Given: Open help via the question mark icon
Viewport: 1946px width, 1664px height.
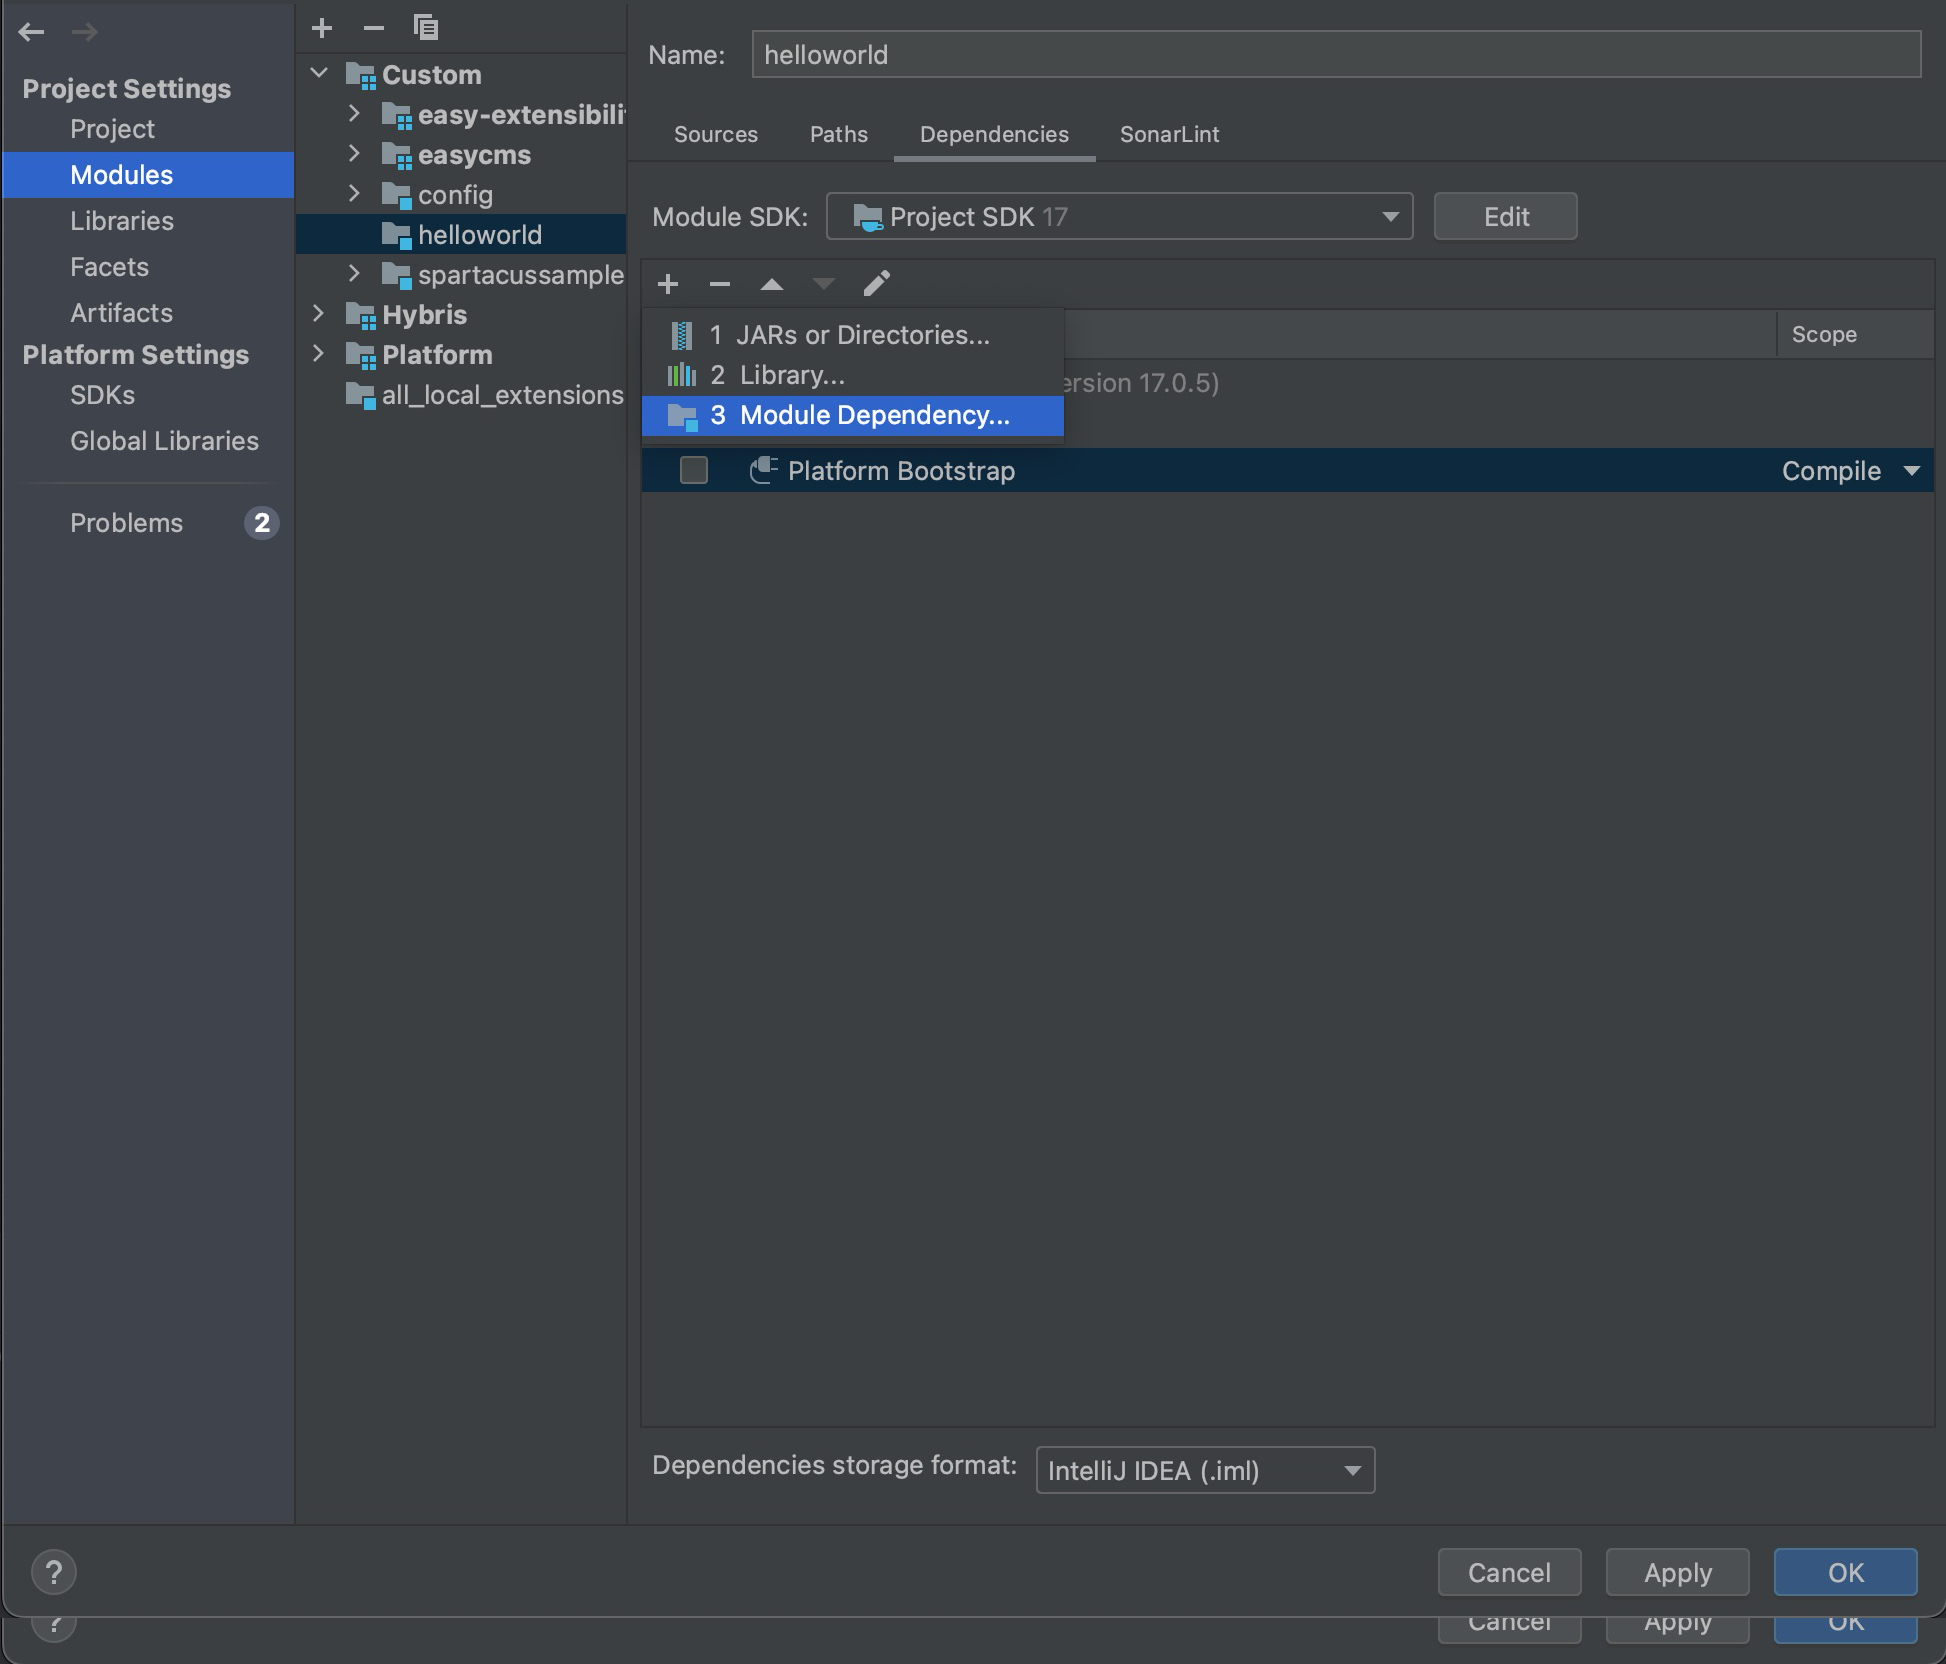Looking at the screenshot, I should [x=54, y=1571].
